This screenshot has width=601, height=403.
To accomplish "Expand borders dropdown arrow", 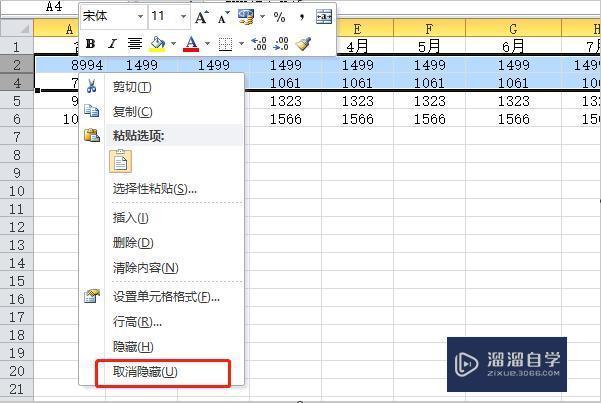I will (x=241, y=44).
